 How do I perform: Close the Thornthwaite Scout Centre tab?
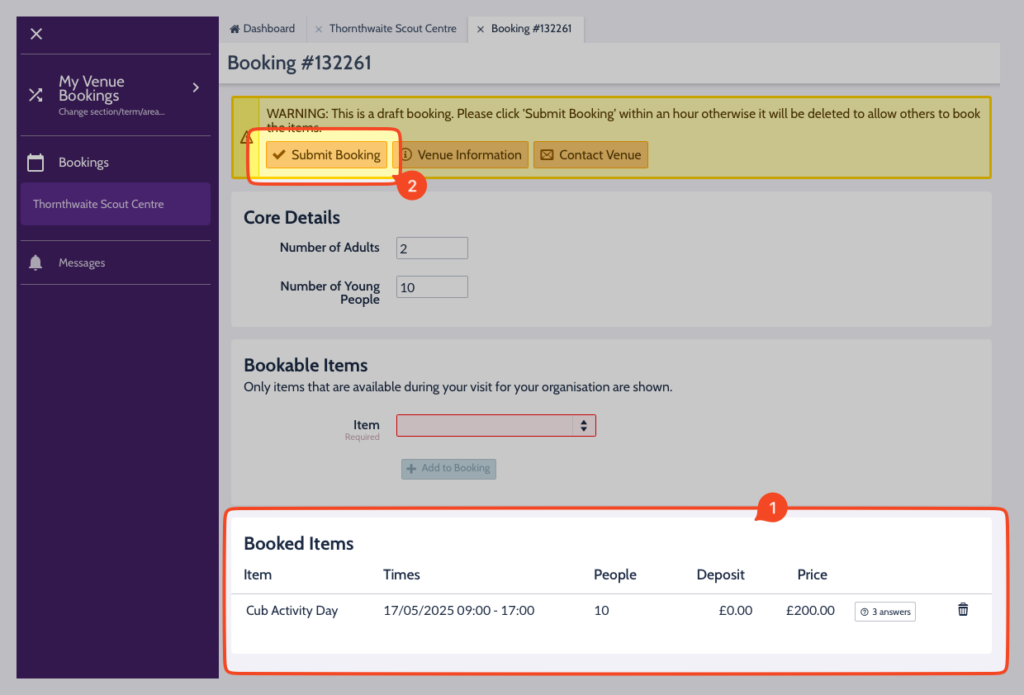pos(319,29)
